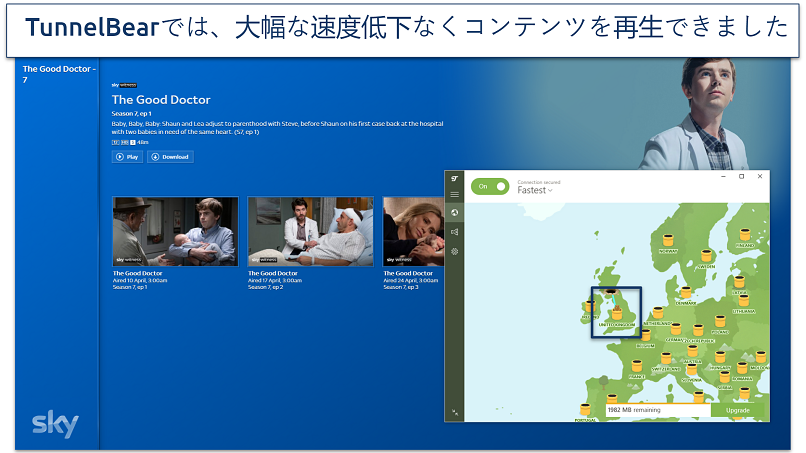Click the megaphone announcements icon
Viewport: 806px width, 453px height.
455,232
